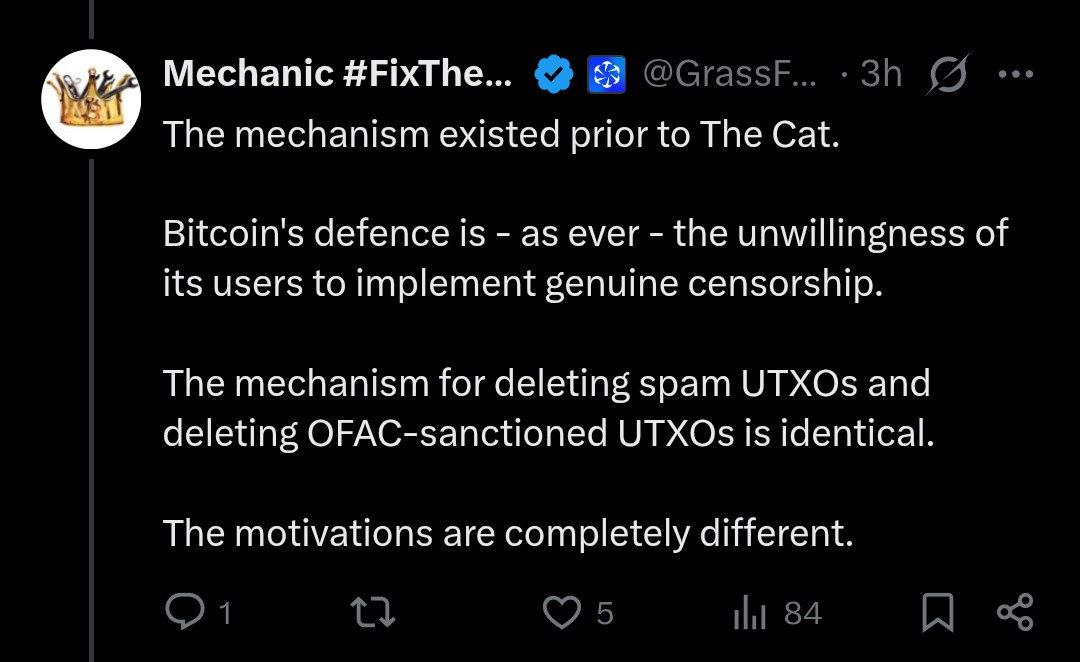Open the three-dot more options menu

(x=1015, y=73)
